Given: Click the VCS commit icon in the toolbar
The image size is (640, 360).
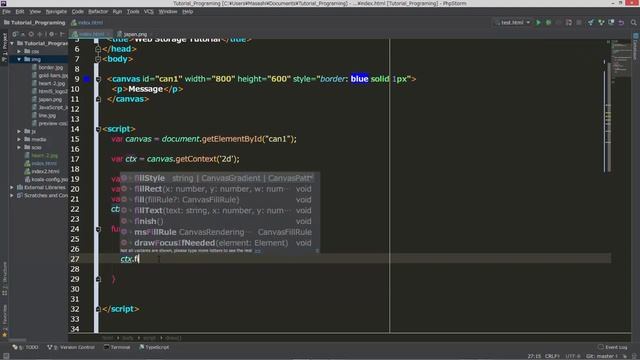Looking at the screenshot, I should tap(601, 22).
